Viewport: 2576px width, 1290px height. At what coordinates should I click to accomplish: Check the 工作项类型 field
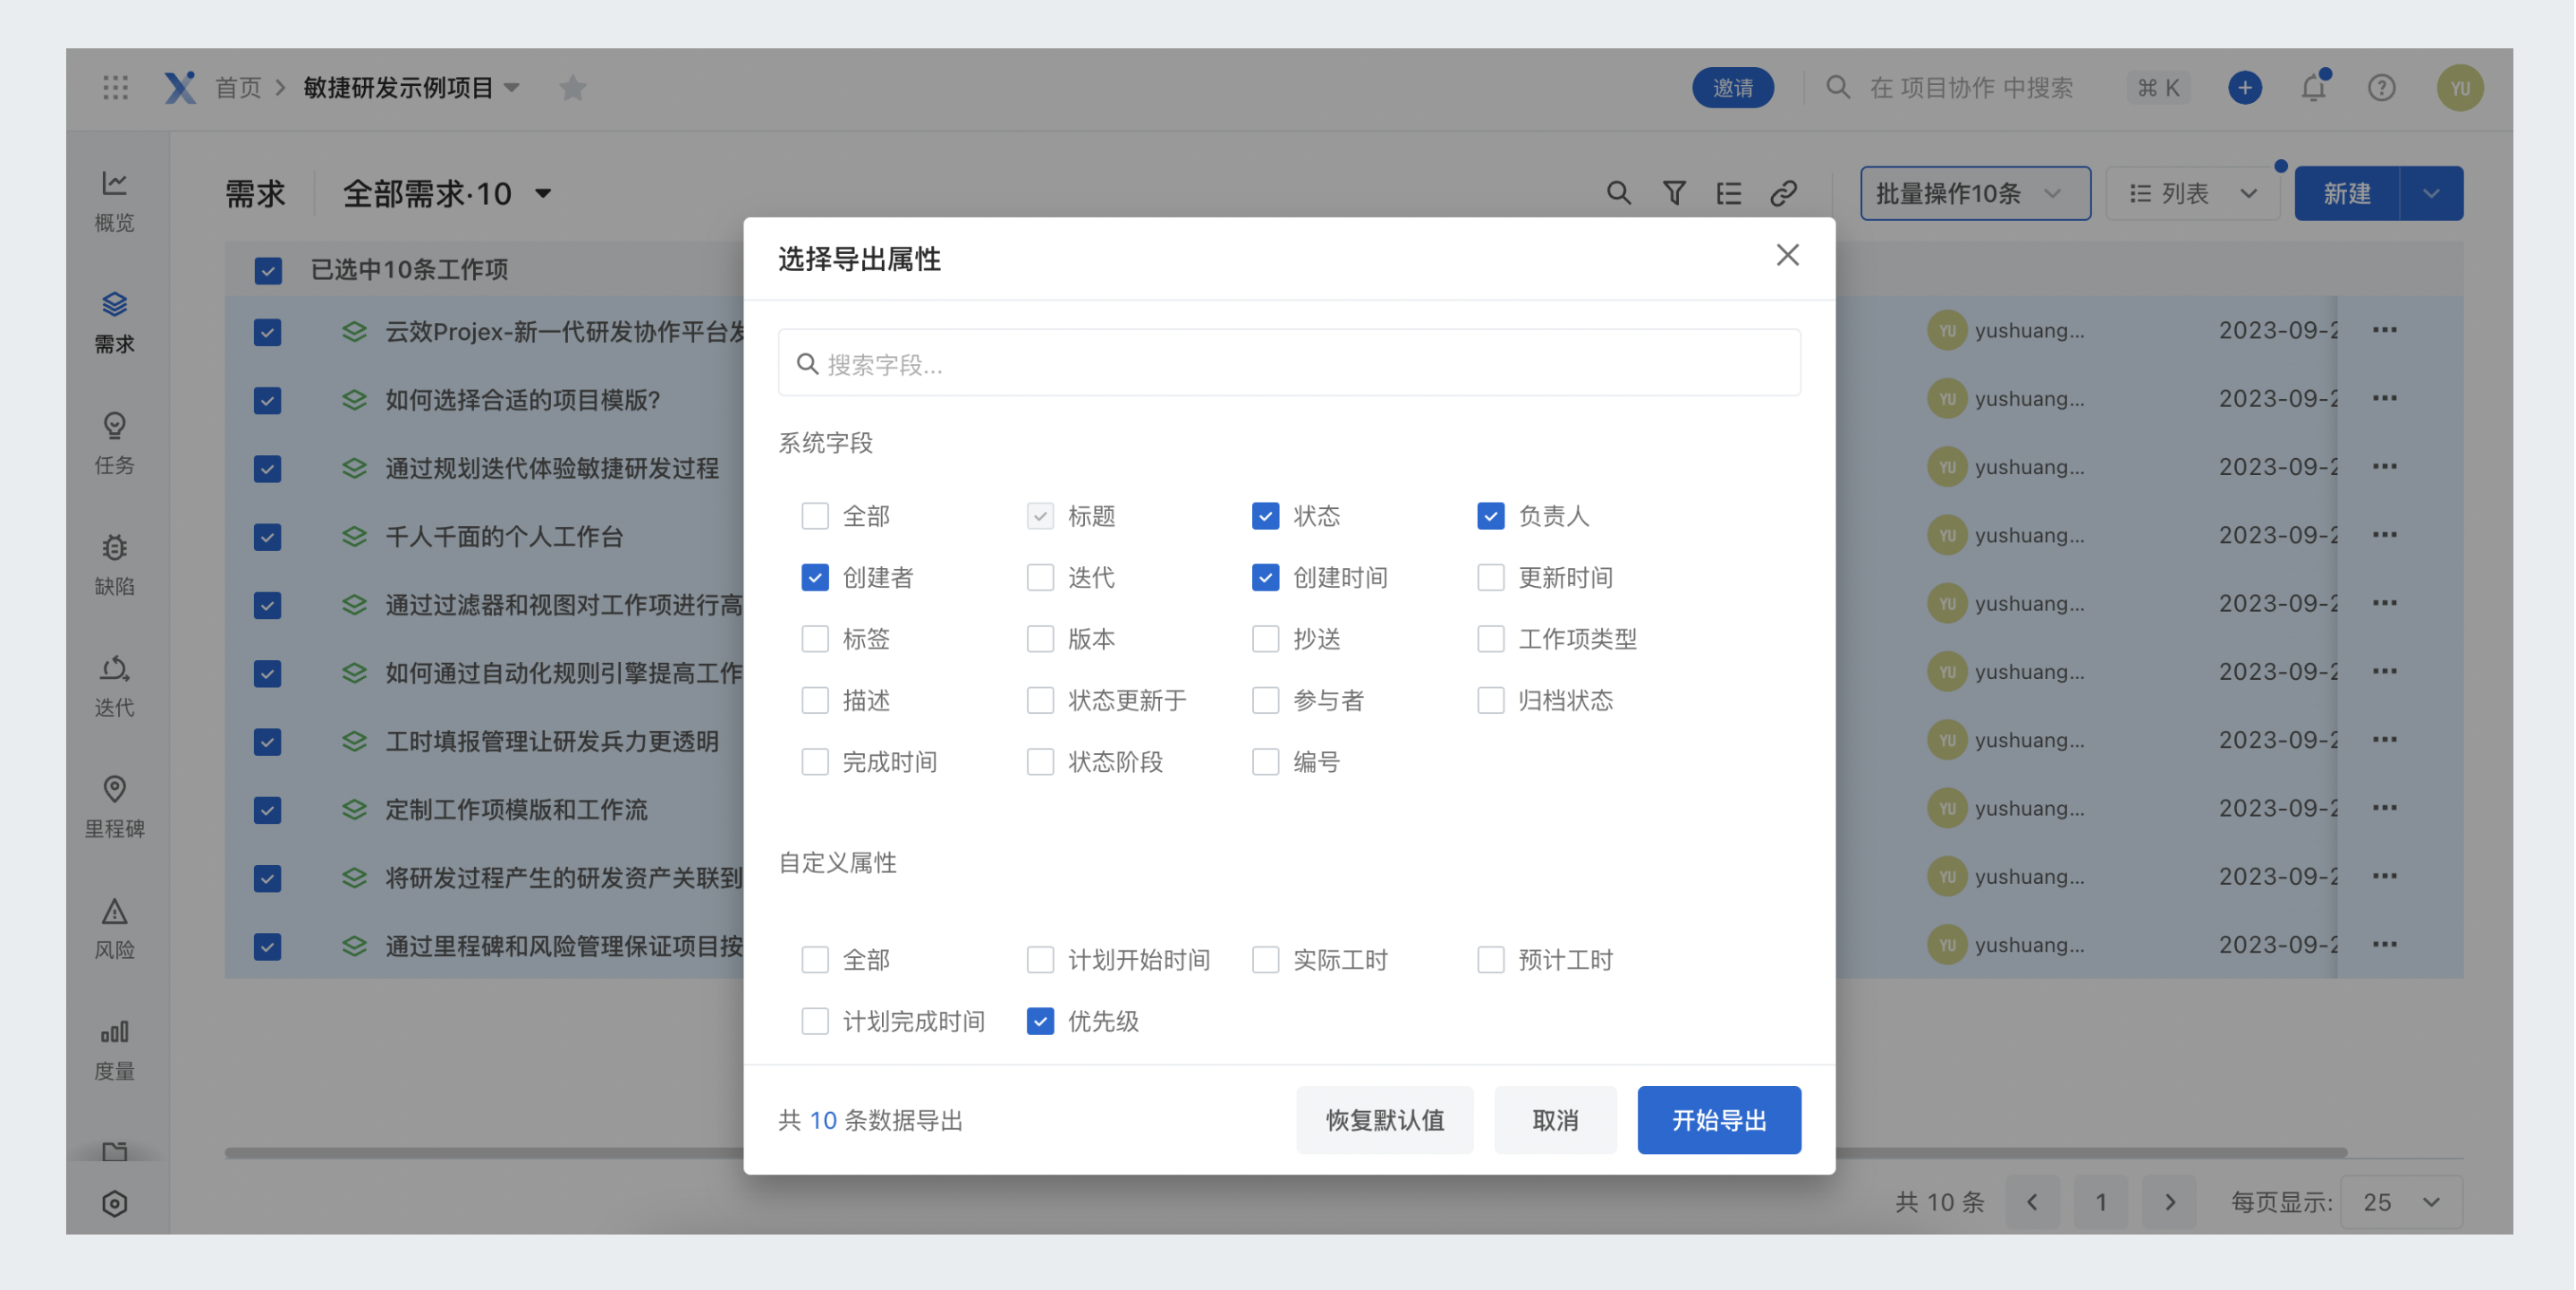click(1490, 639)
